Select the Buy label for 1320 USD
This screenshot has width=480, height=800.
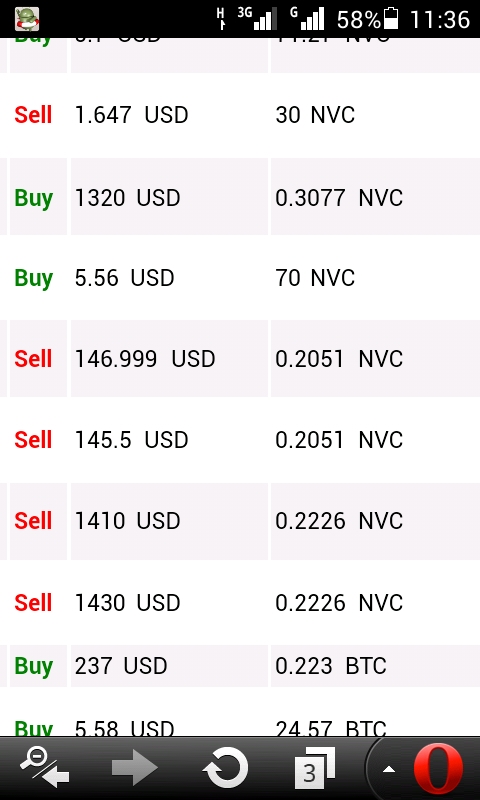click(x=34, y=198)
